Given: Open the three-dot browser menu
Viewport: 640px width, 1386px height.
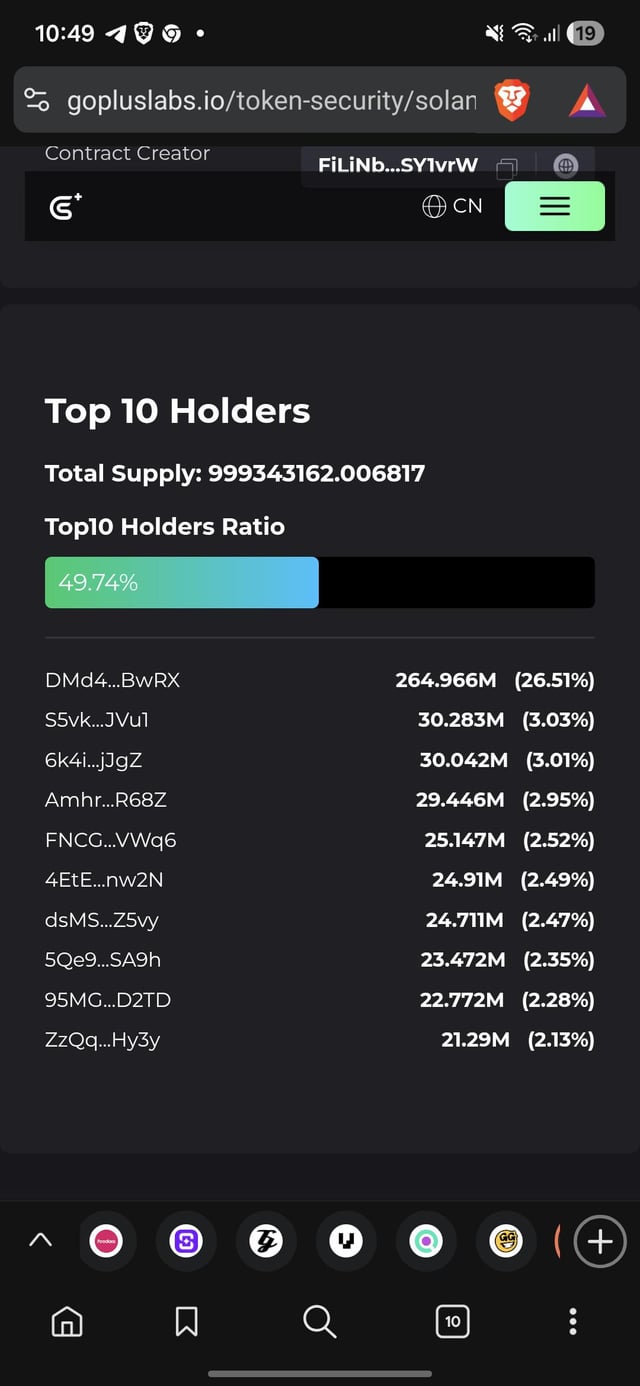Looking at the screenshot, I should [572, 1322].
